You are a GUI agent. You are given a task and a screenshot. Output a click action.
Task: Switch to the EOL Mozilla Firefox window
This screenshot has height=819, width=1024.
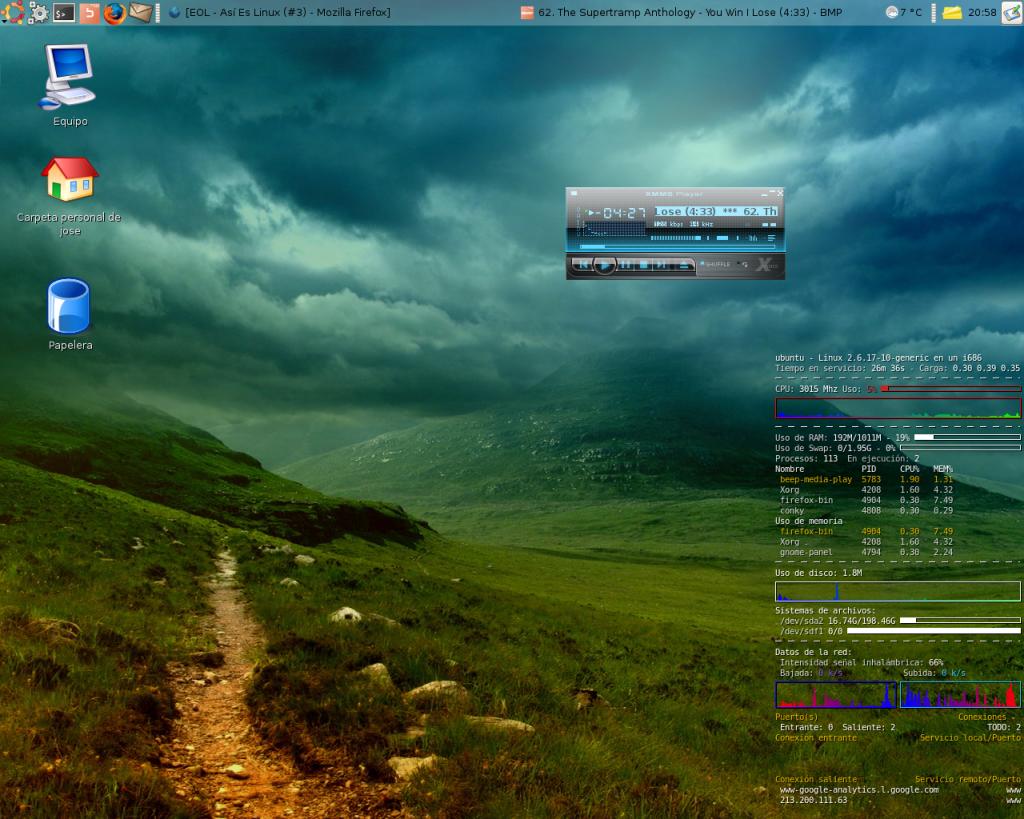280,12
